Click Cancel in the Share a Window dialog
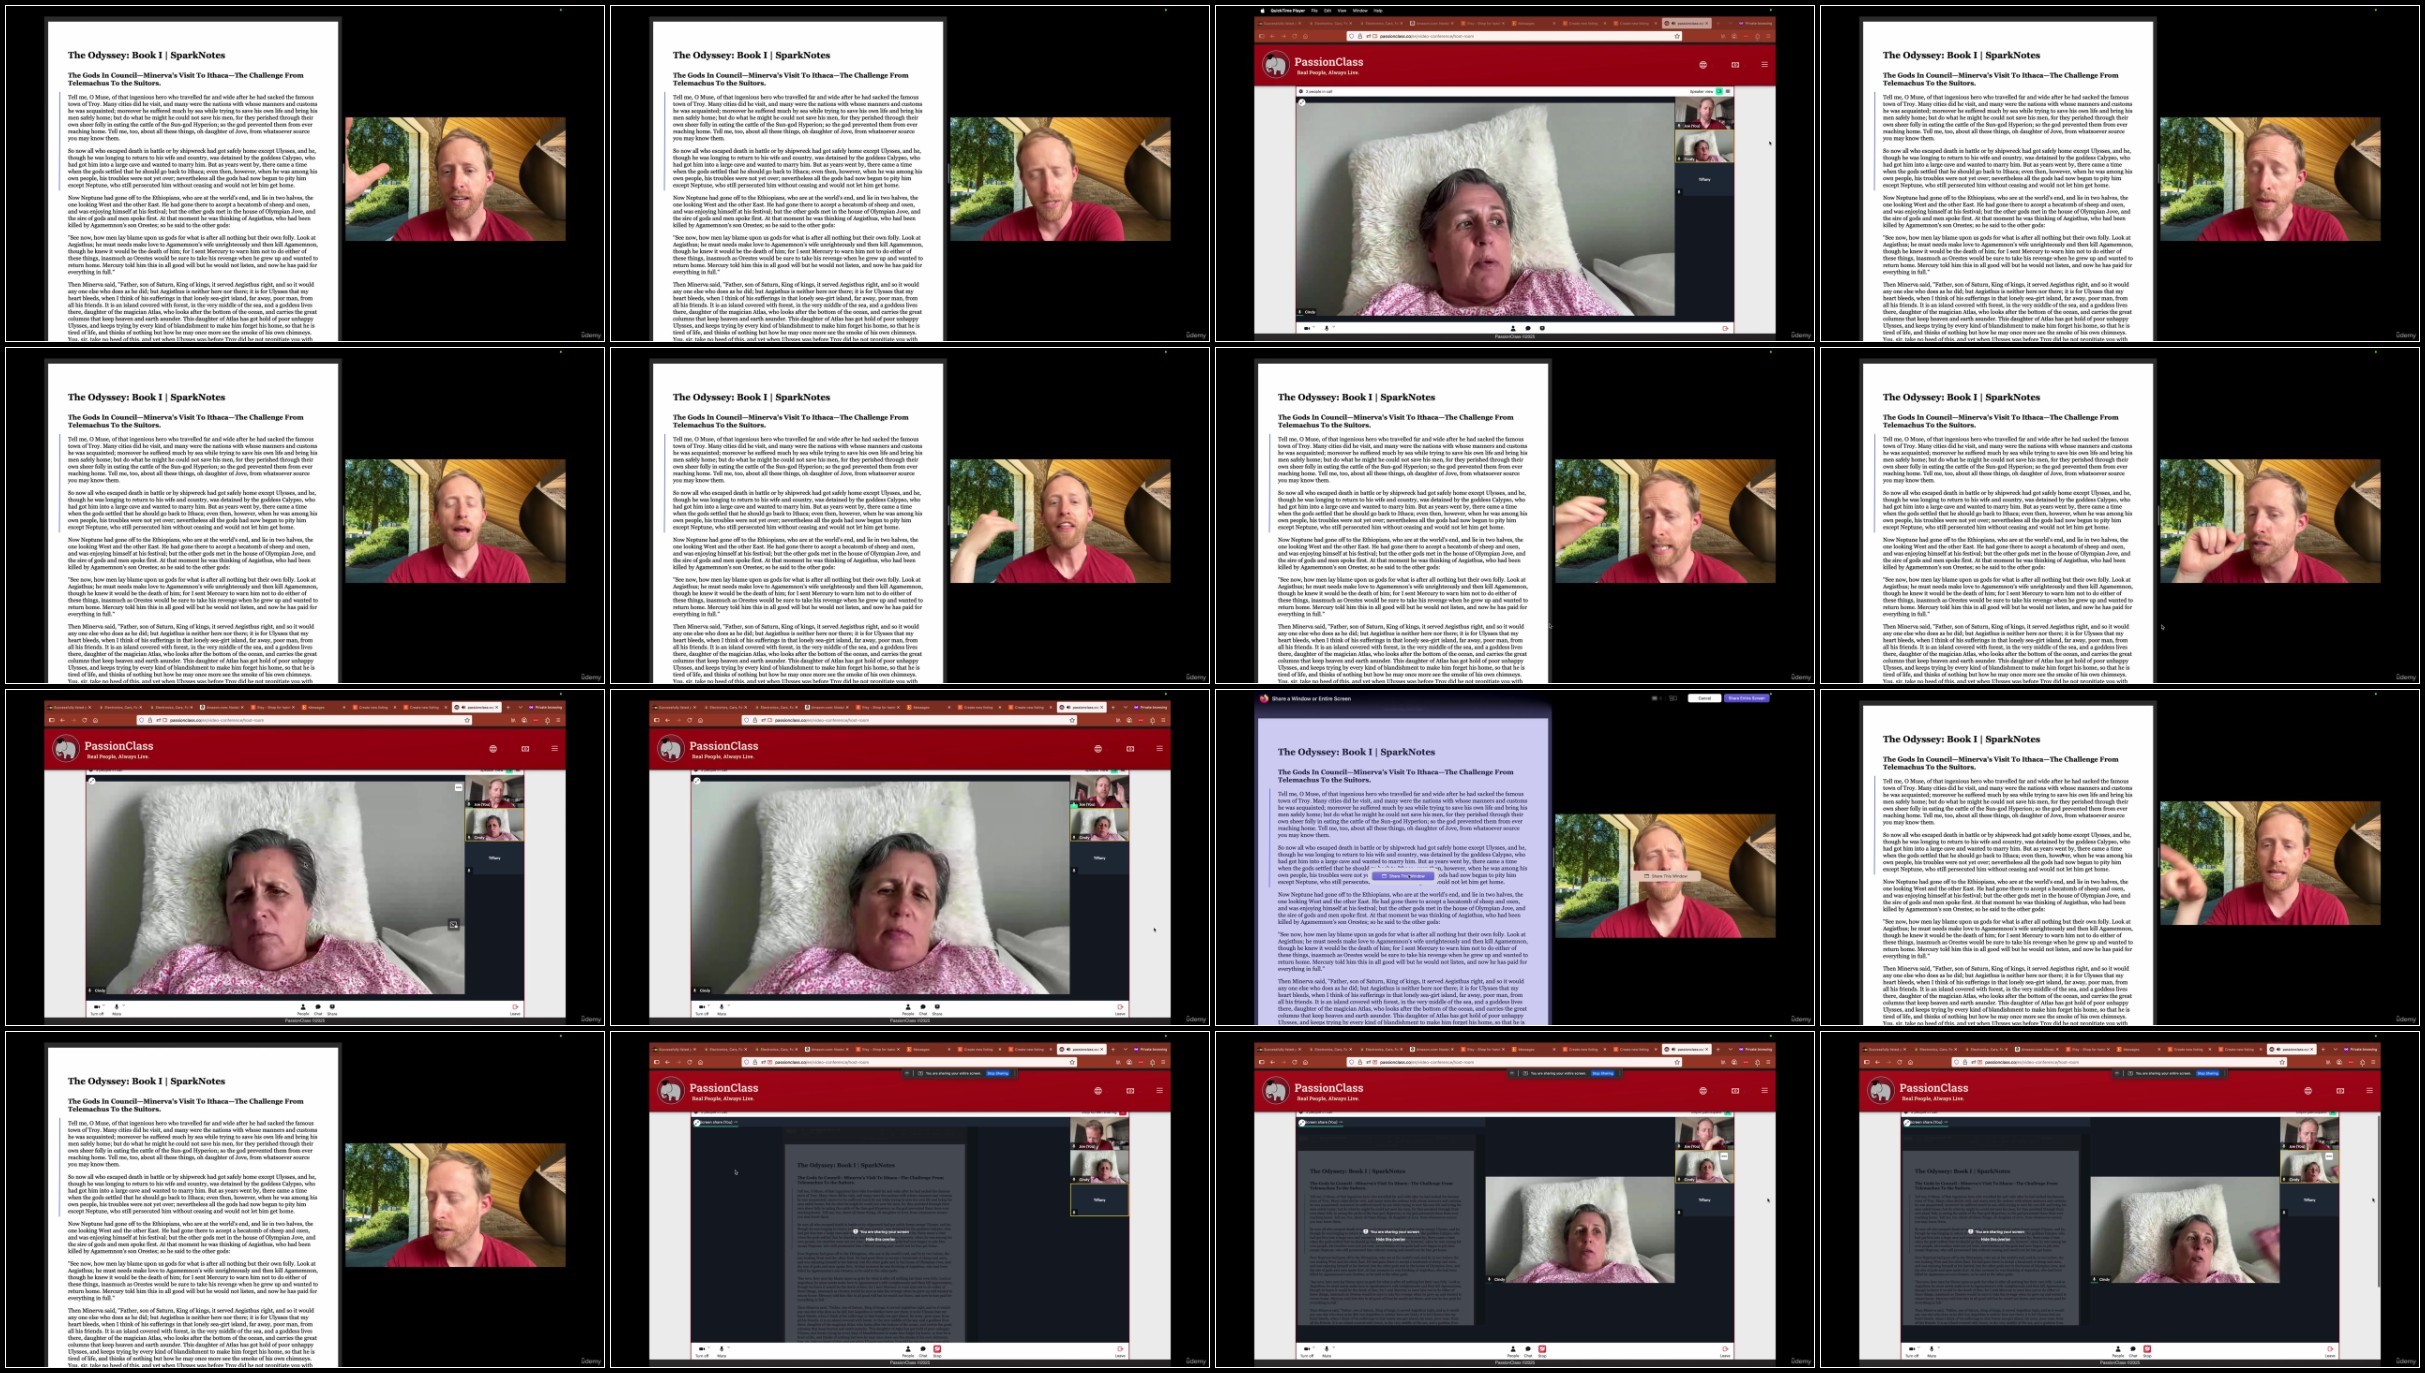This screenshot has height=1373, width=2425. (1704, 698)
